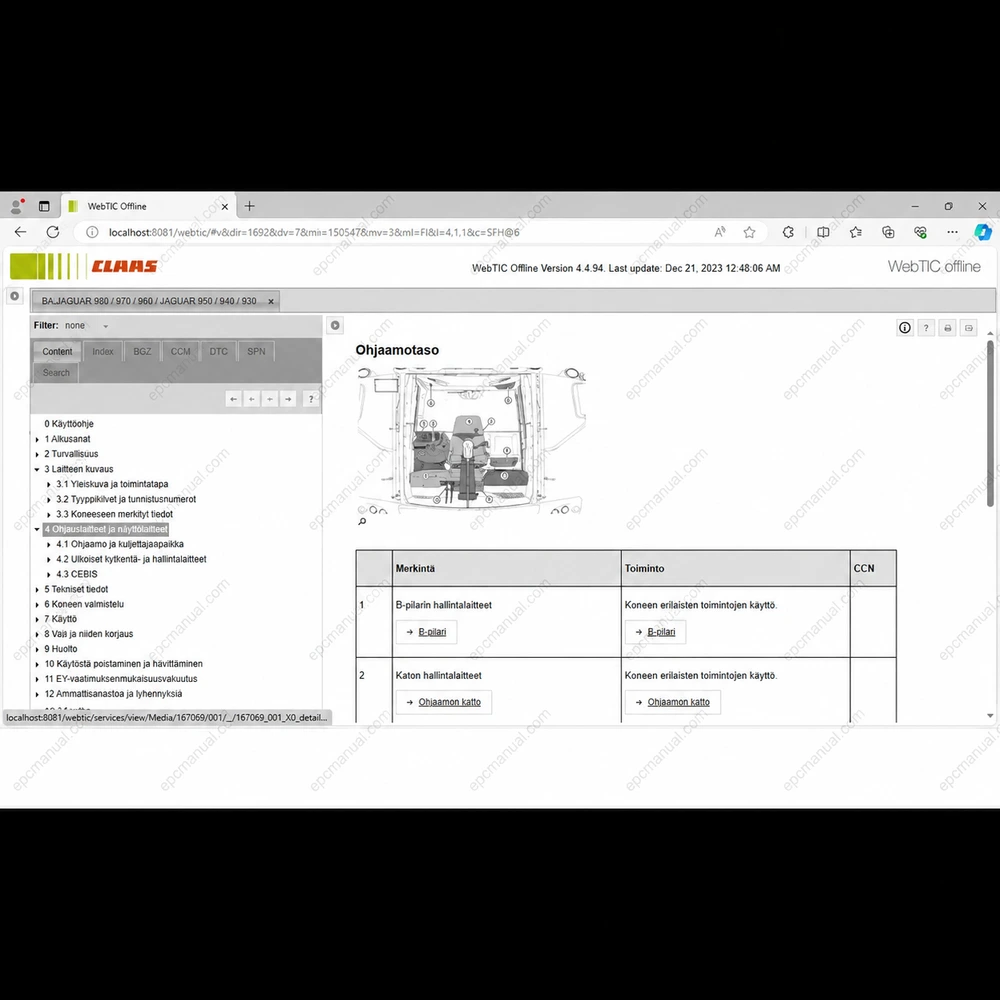Switch to the SPN tab
The height and width of the screenshot is (1000, 1000).
[256, 351]
